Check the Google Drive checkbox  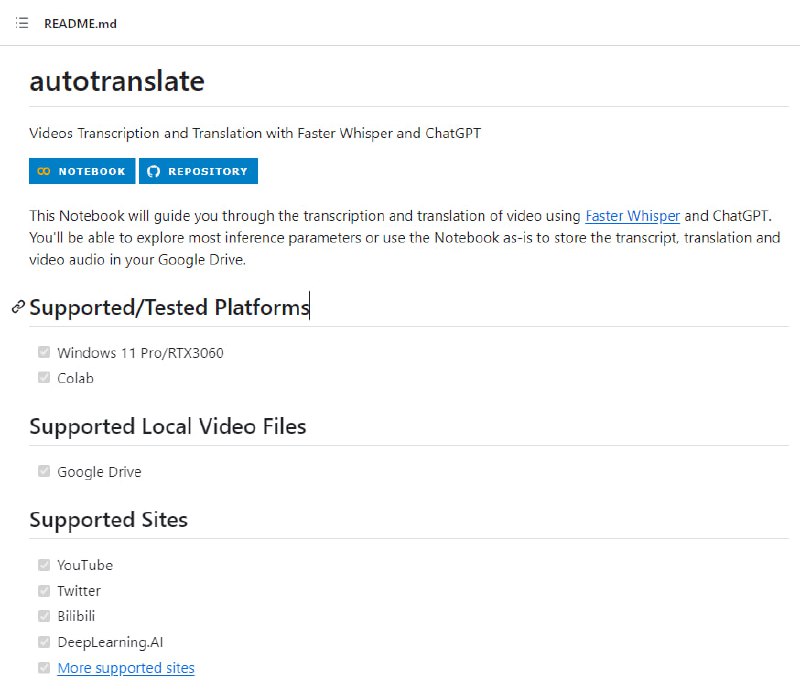click(43, 470)
